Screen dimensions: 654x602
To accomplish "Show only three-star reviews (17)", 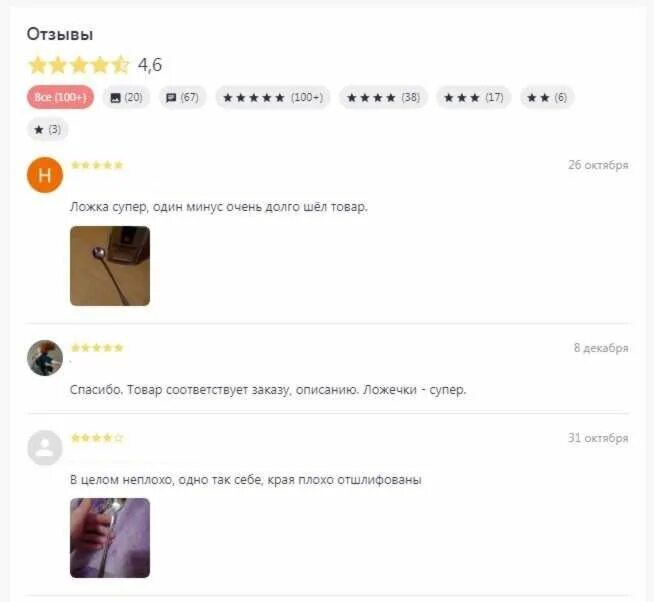I will (473, 97).
